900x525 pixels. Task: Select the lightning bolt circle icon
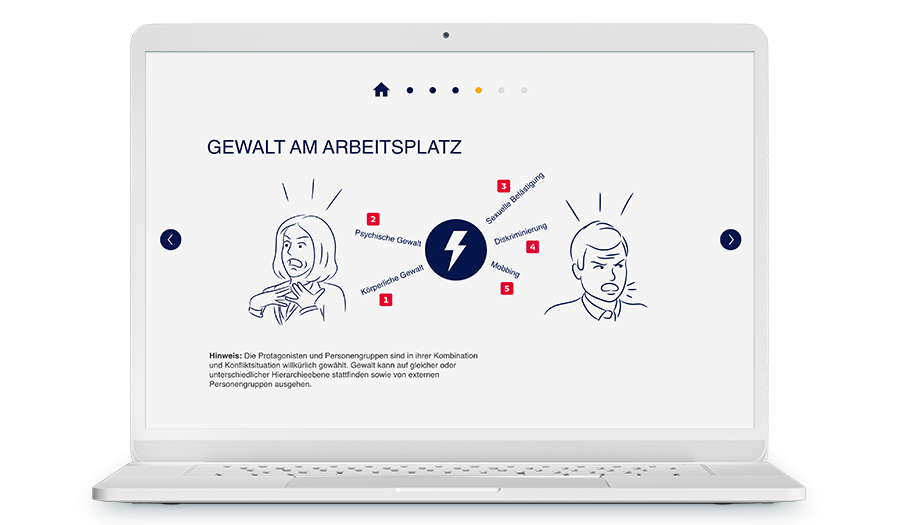[456, 250]
